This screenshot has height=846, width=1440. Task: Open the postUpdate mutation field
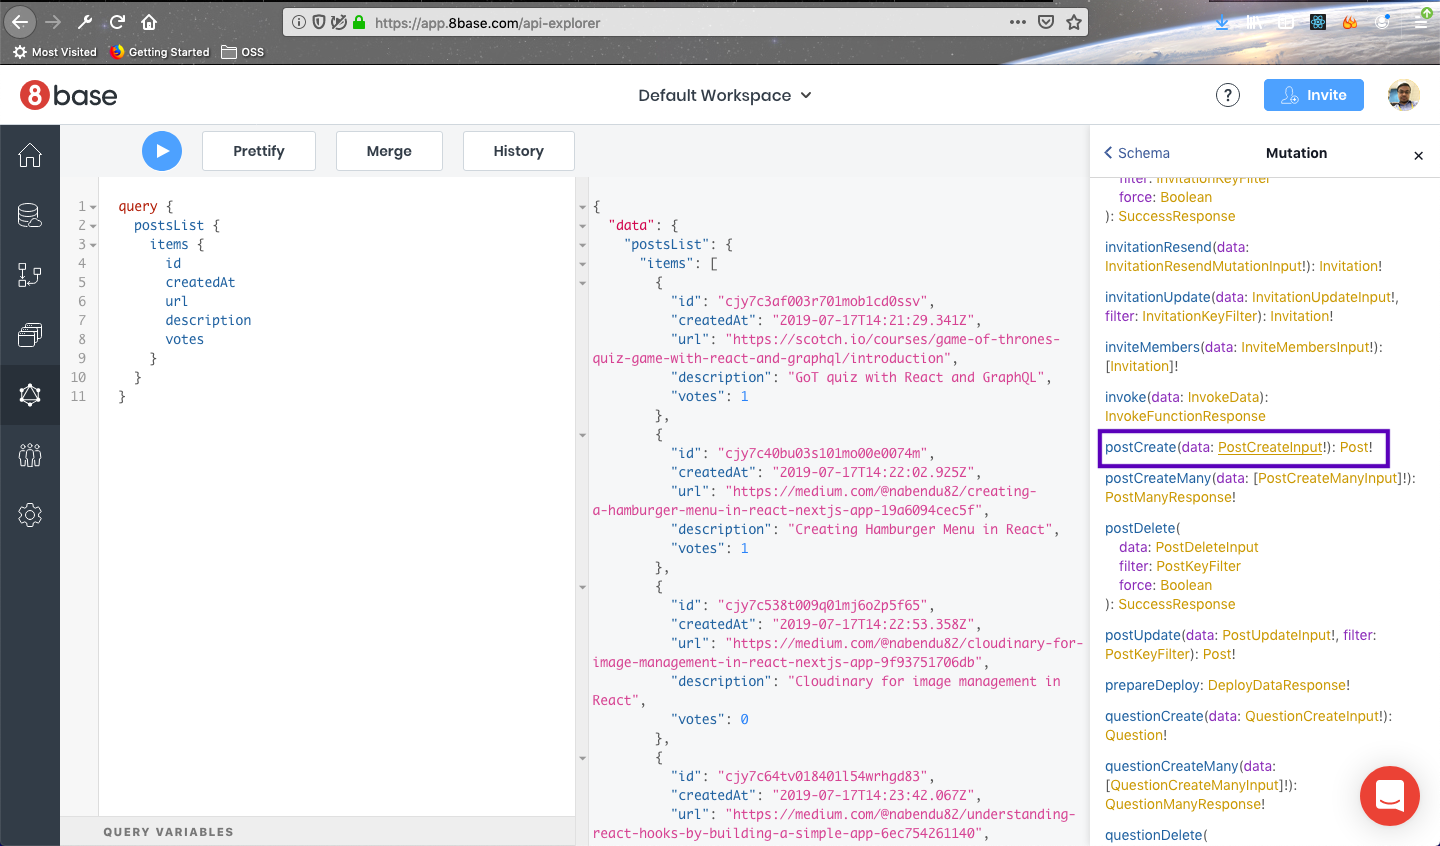[x=1143, y=635]
